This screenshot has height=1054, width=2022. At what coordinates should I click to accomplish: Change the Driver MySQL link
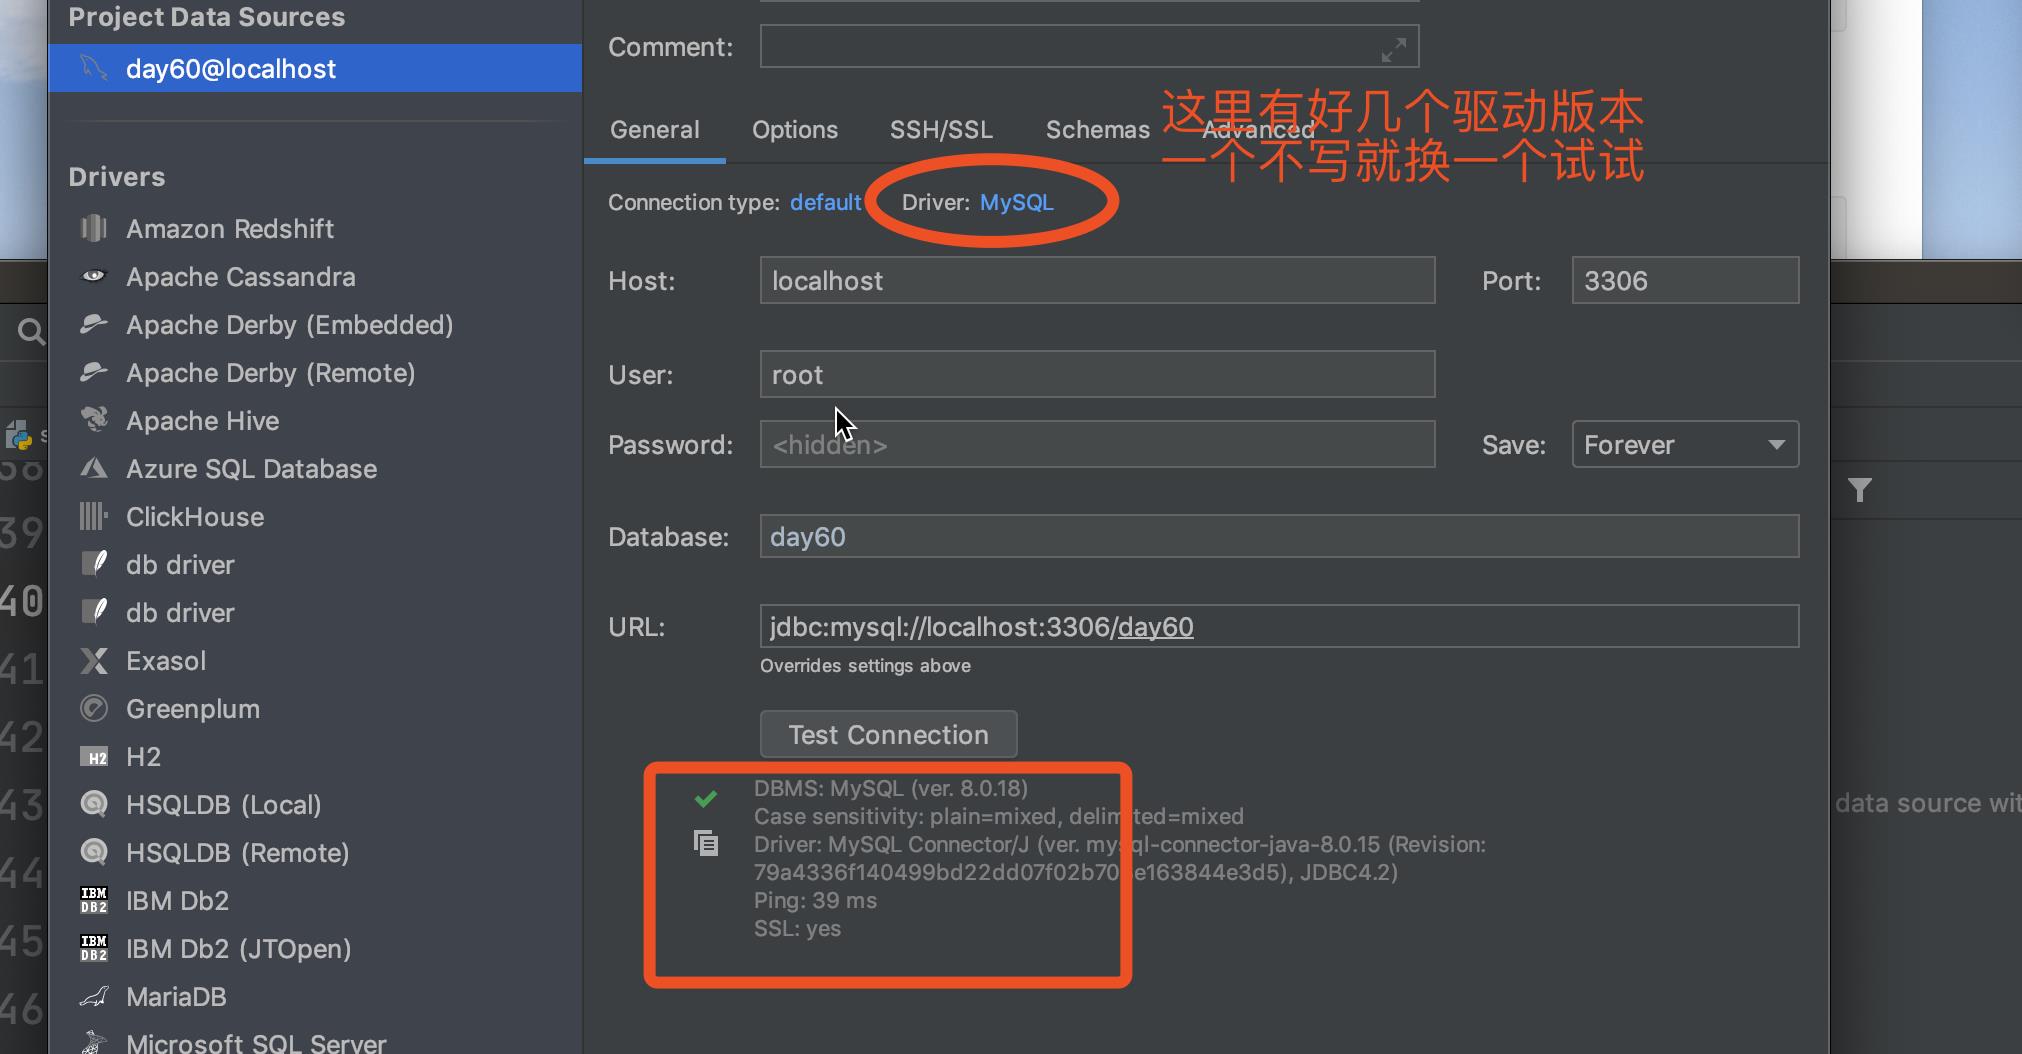pyautogui.click(x=1016, y=202)
